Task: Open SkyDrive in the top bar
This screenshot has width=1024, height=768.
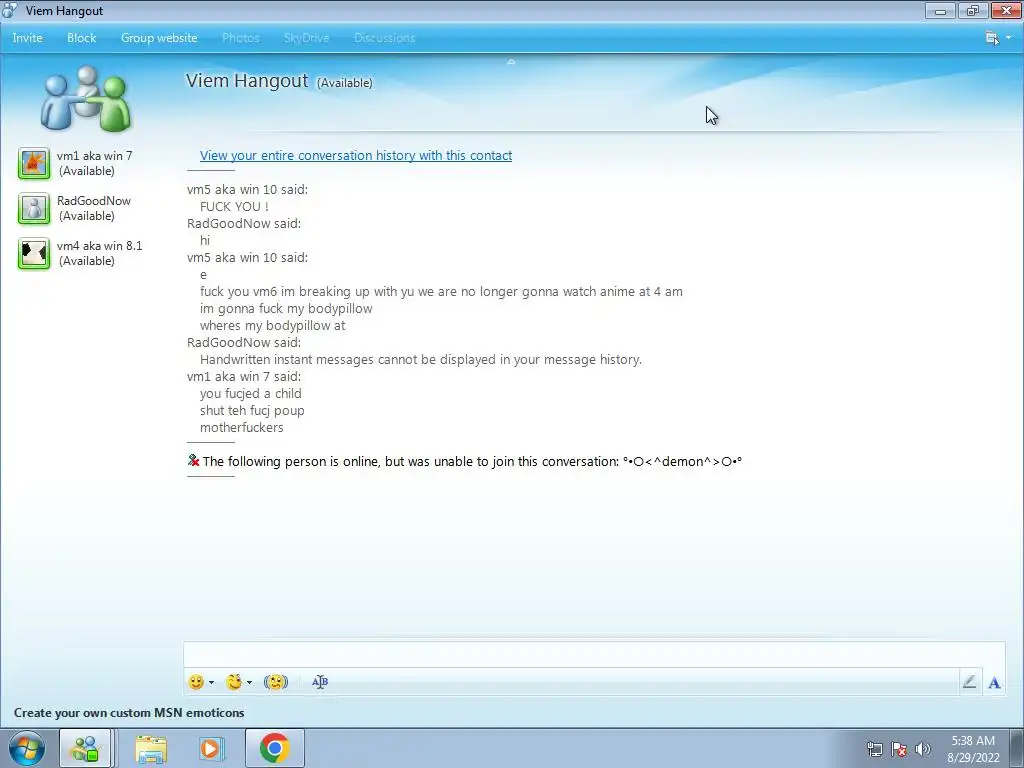Action: (306, 38)
